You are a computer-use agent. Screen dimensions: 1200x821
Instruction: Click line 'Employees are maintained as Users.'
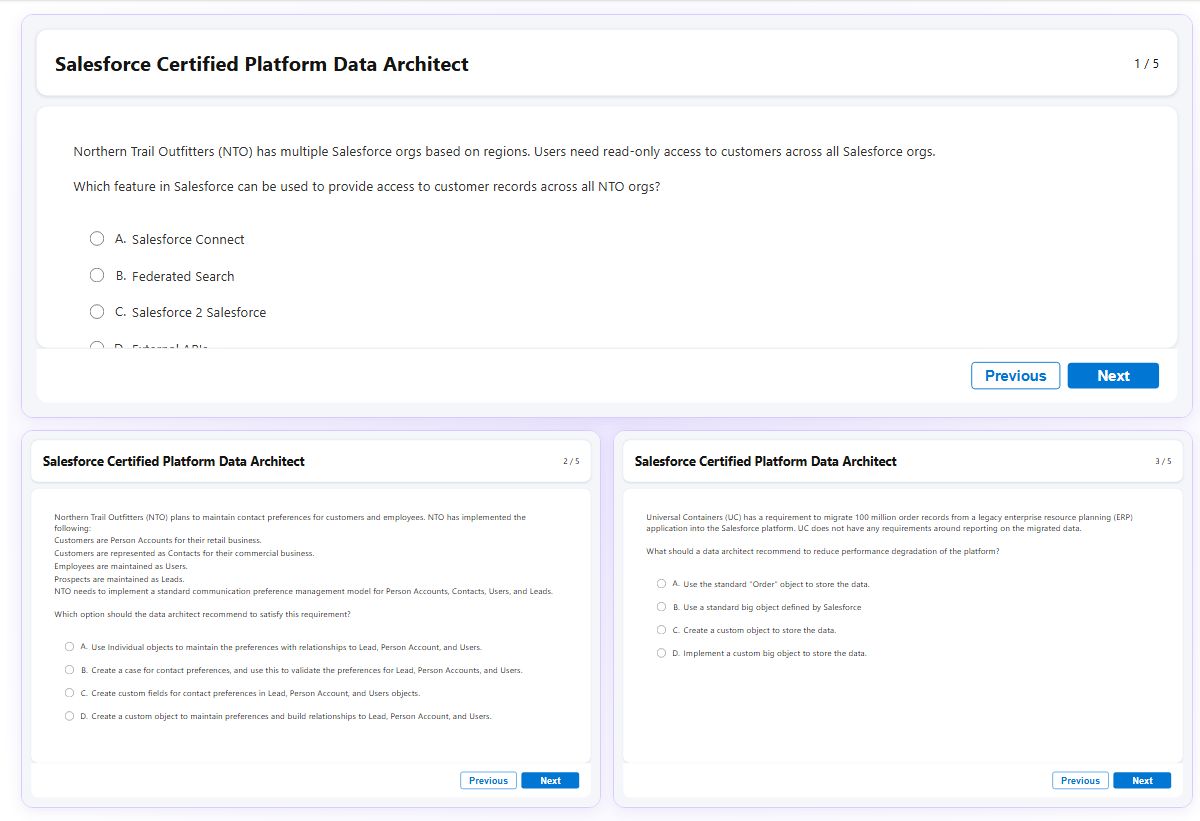point(121,566)
